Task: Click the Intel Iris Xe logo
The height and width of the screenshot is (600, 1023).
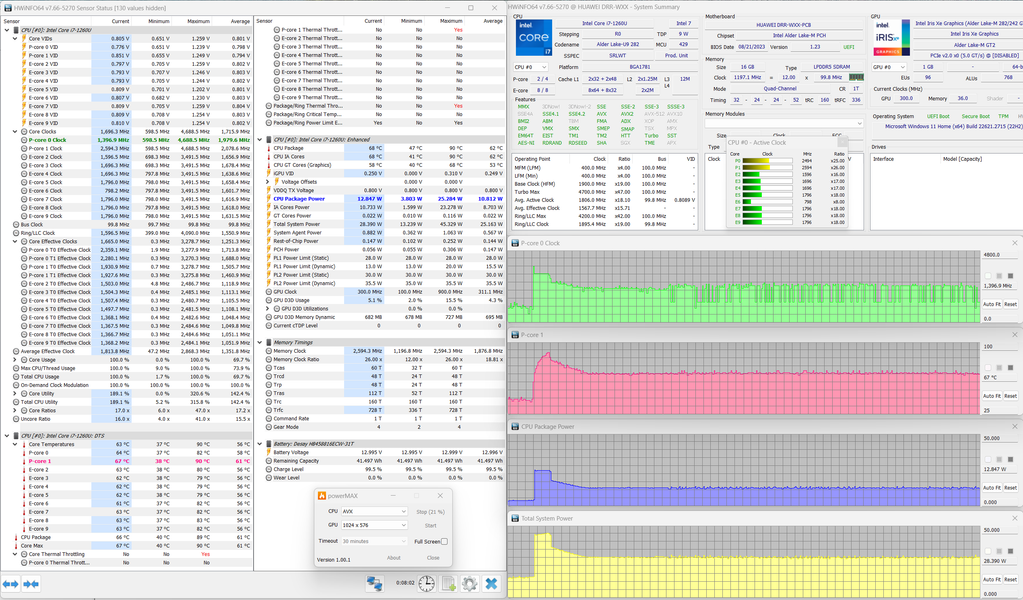Action: click(x=890, y=39)
